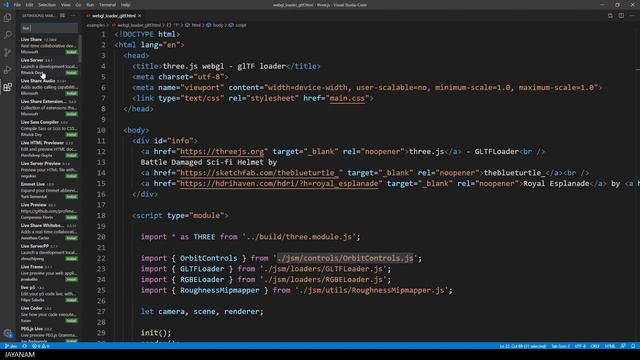Open the Explorer view in activity bar

click(x=7, y=18)
